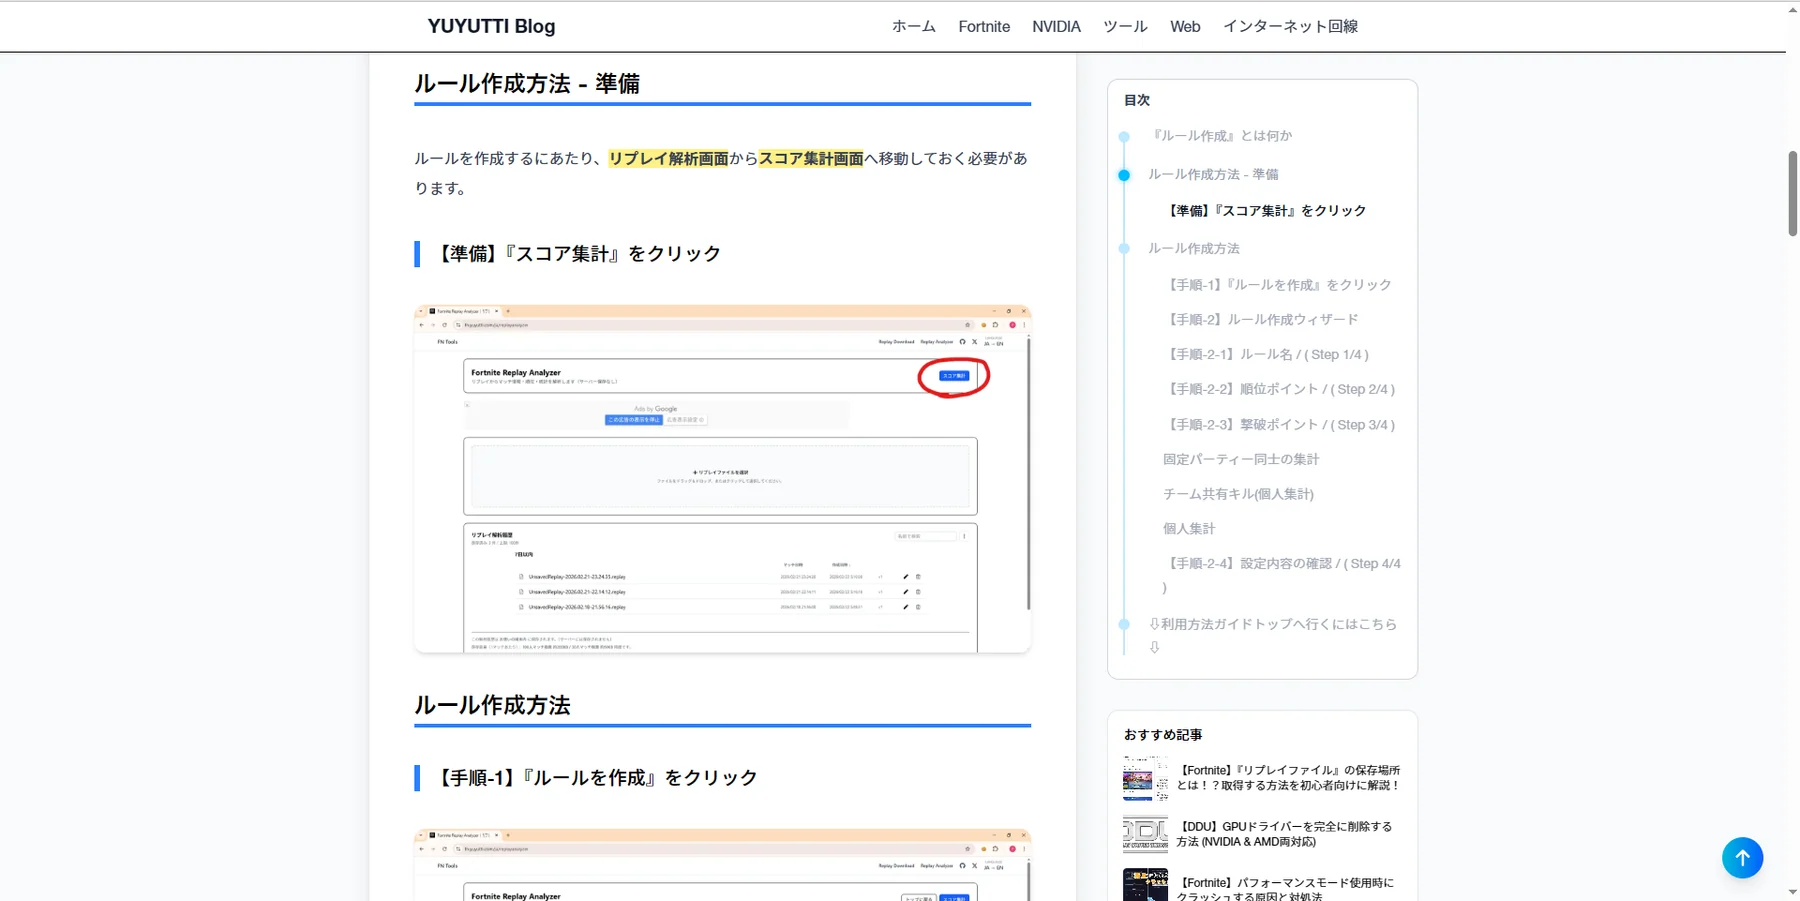Select Fortnite in the navigation menu
Viewport: 1800px width, 901px height.
[984, 26]
